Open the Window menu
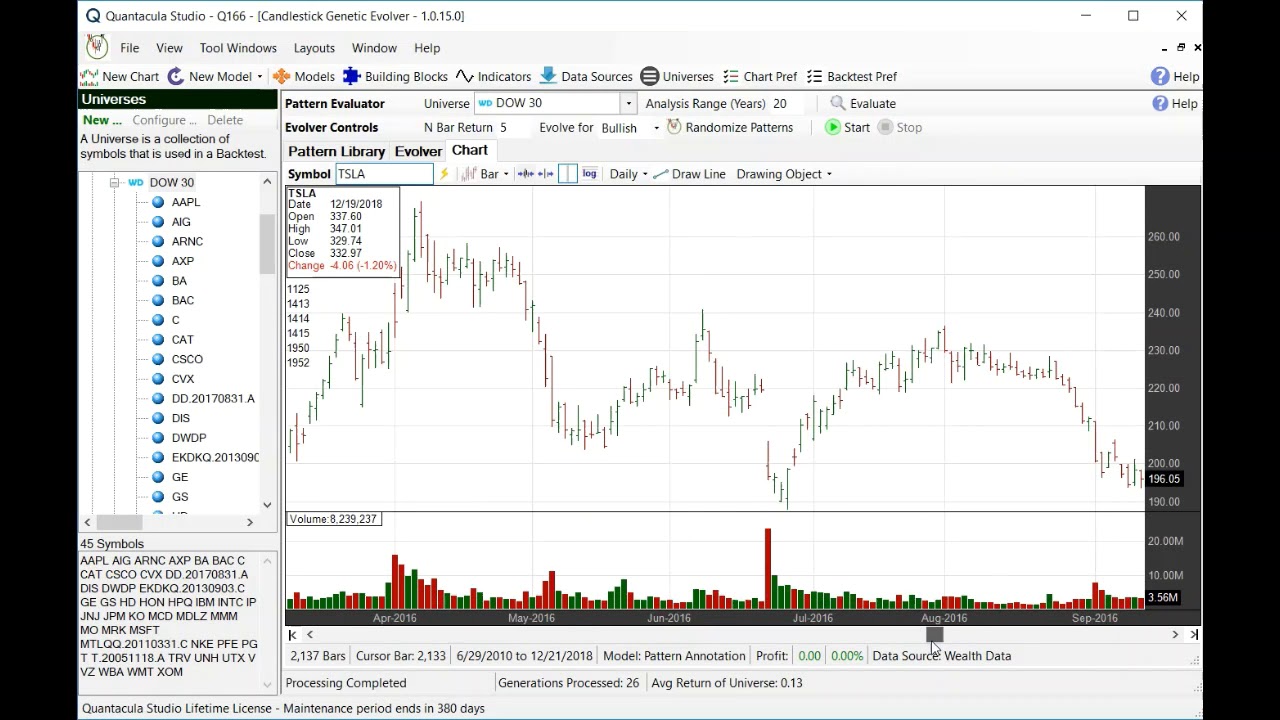 (x=374, y=48)
